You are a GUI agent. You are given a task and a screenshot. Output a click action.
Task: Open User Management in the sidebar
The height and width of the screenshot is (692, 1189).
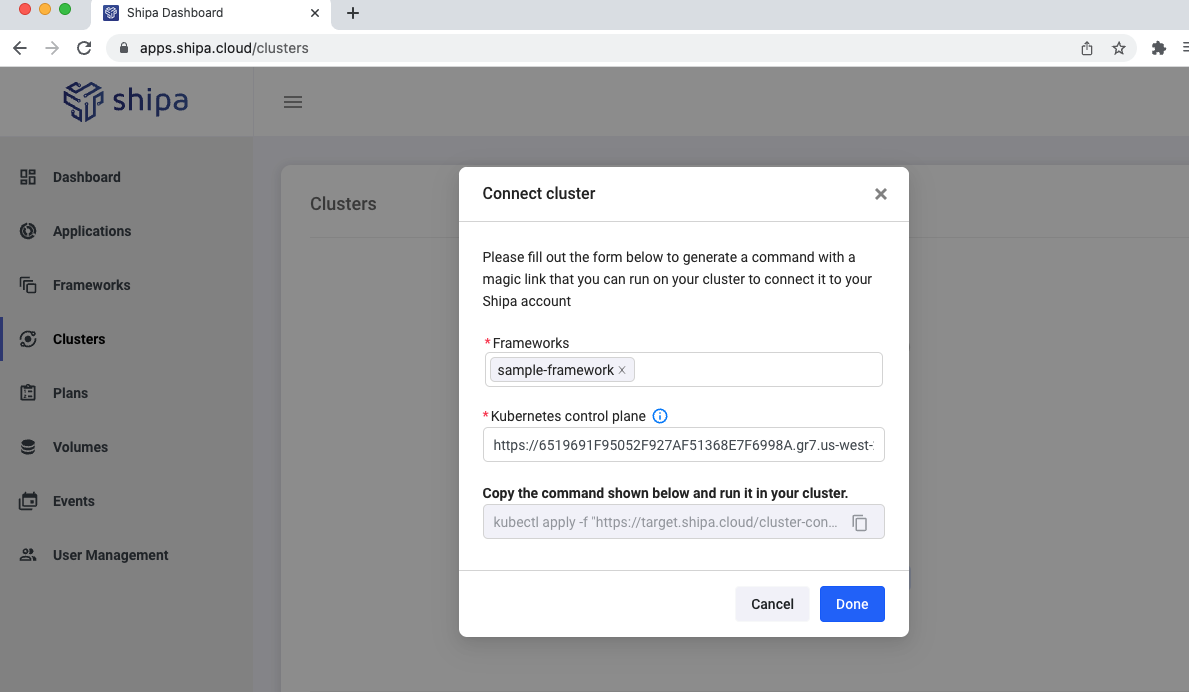110,555
